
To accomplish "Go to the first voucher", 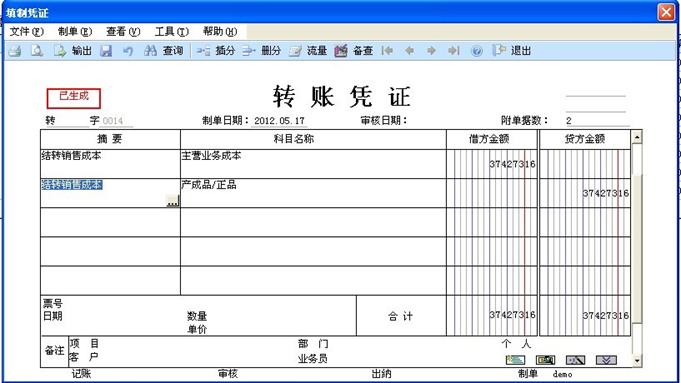I will tap(387, 51).
